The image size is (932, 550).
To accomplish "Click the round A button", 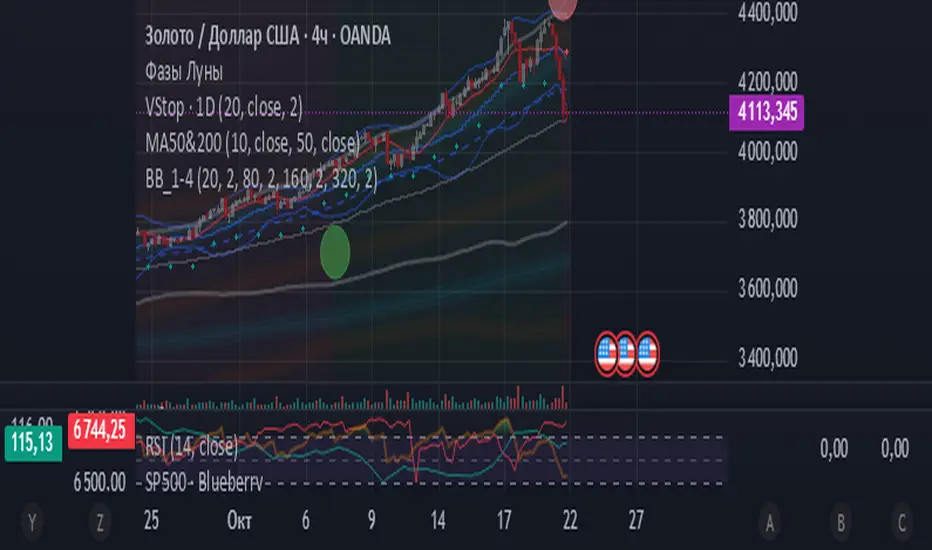I will (770, 523).
